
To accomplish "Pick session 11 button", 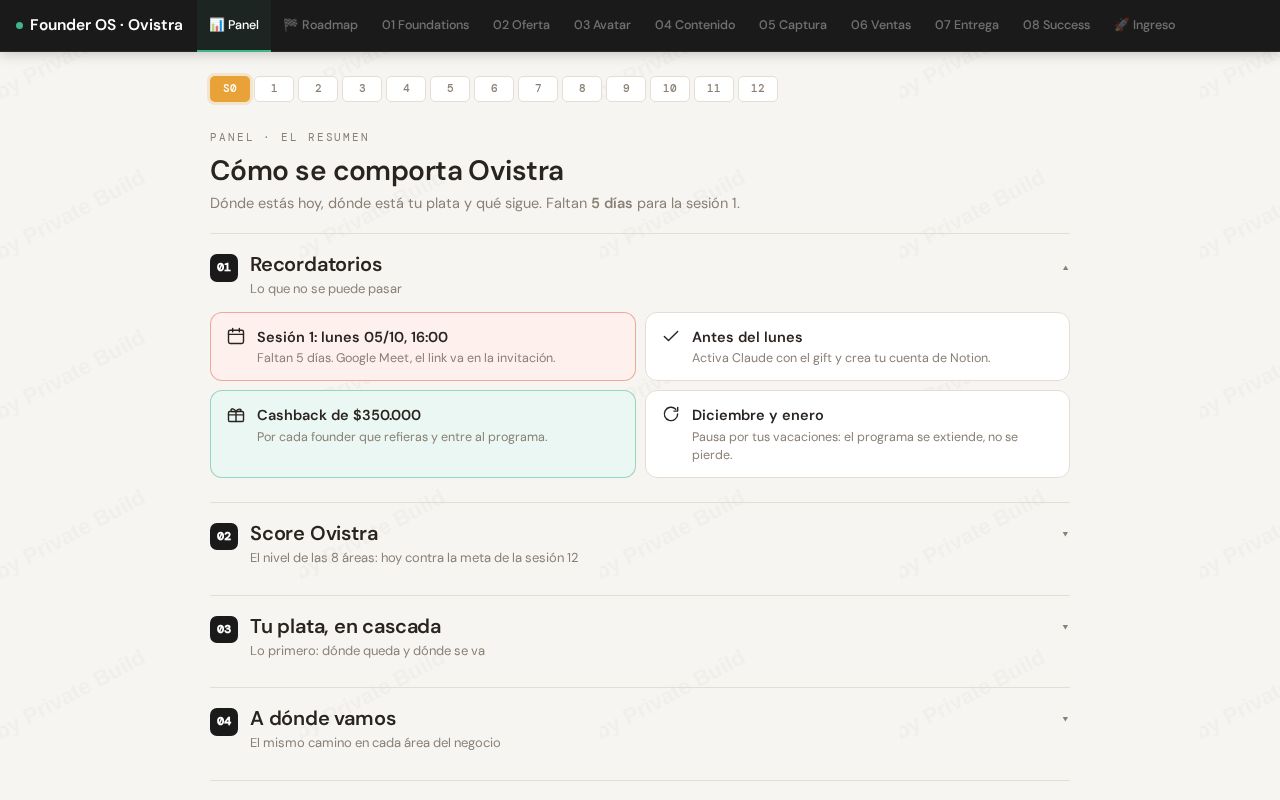I will [714, 89].
